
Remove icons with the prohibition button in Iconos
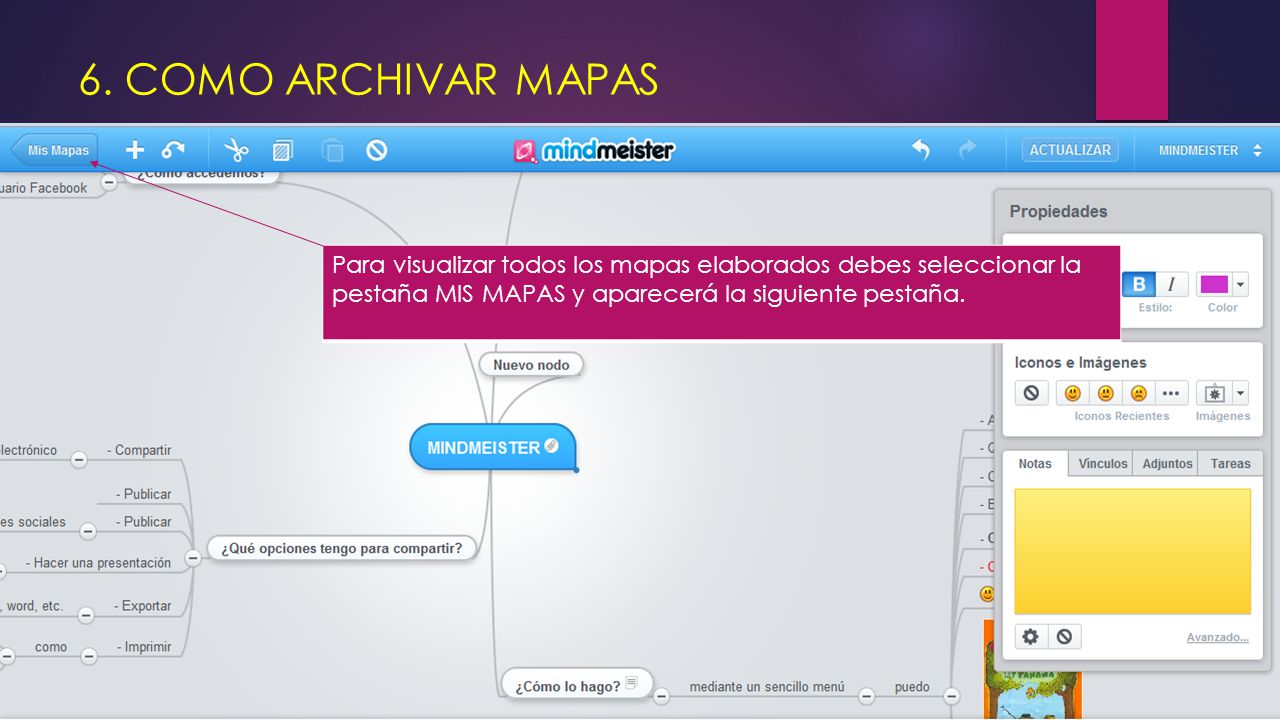1032,393
